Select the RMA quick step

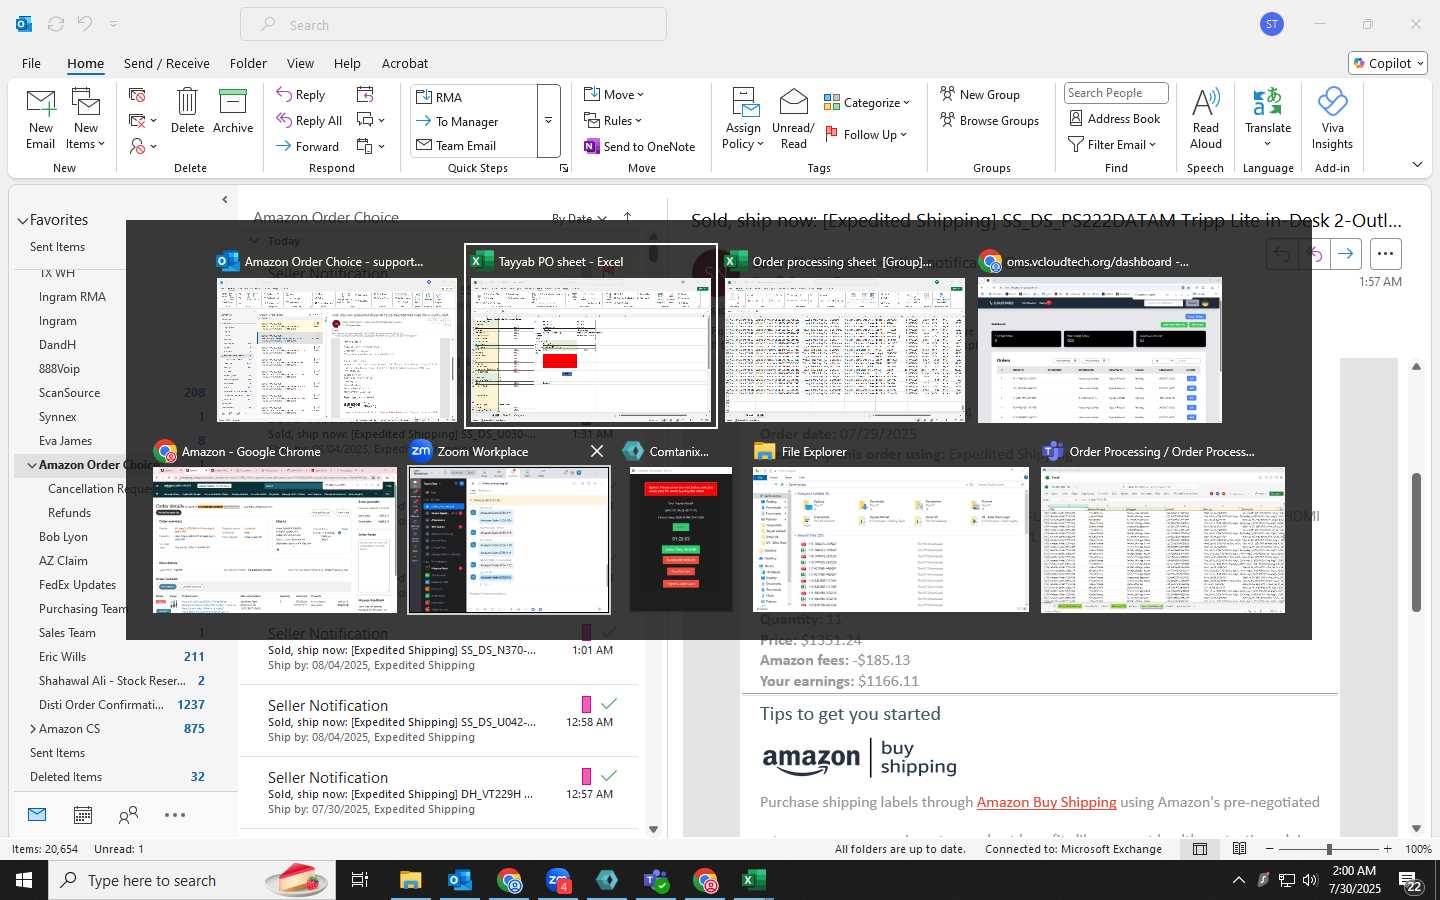(439, 97)
